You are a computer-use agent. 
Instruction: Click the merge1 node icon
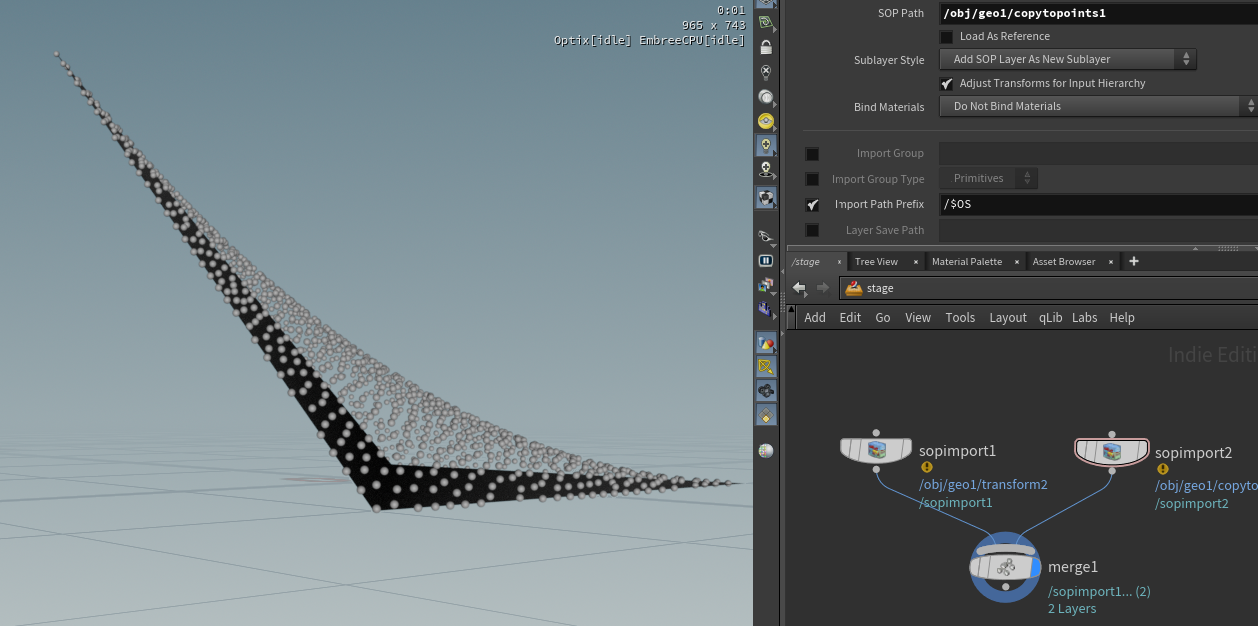click(1005, 567)
